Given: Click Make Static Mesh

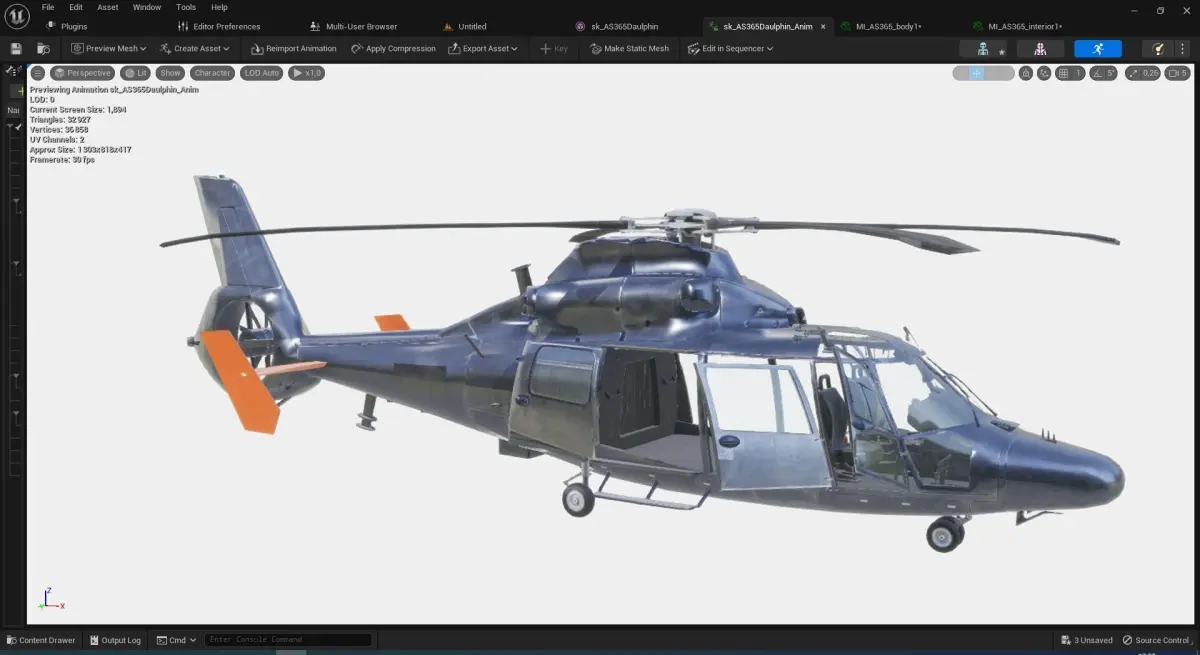Looking at the screenshot, I should tap(629, 48).
